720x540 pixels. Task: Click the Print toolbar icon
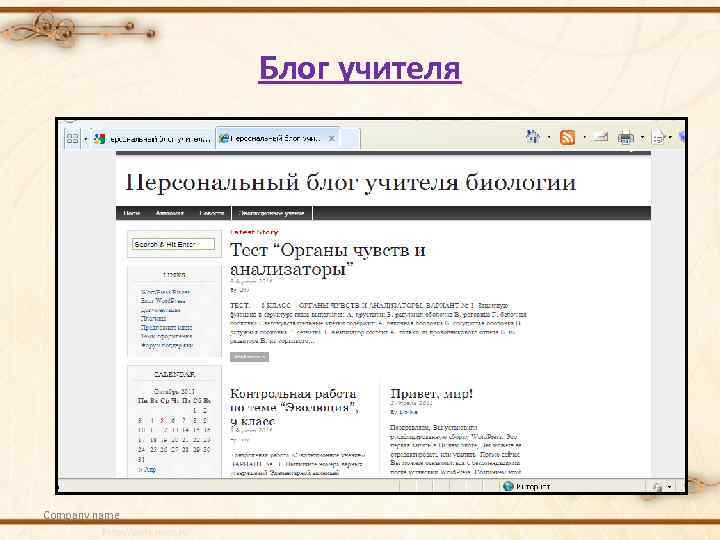625,137
